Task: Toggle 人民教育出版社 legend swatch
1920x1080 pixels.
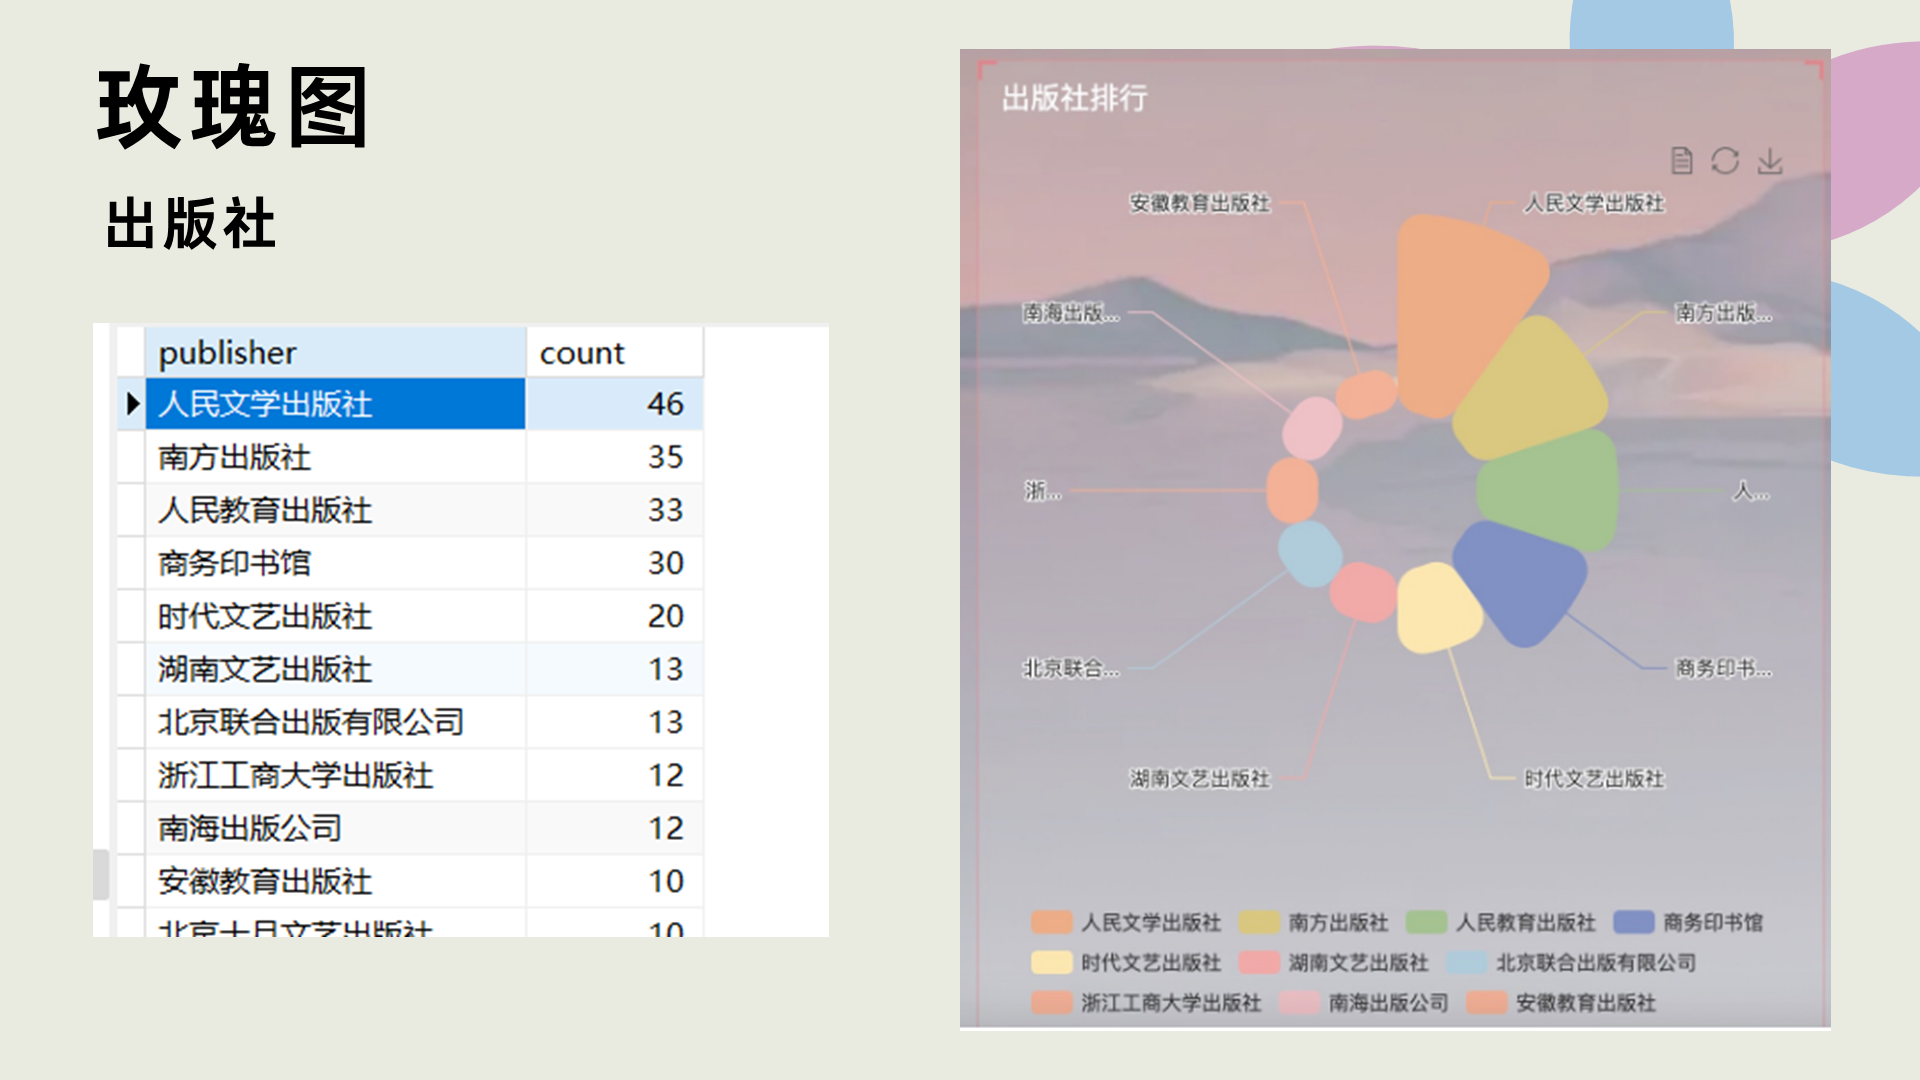Action: pos(1426,922)
